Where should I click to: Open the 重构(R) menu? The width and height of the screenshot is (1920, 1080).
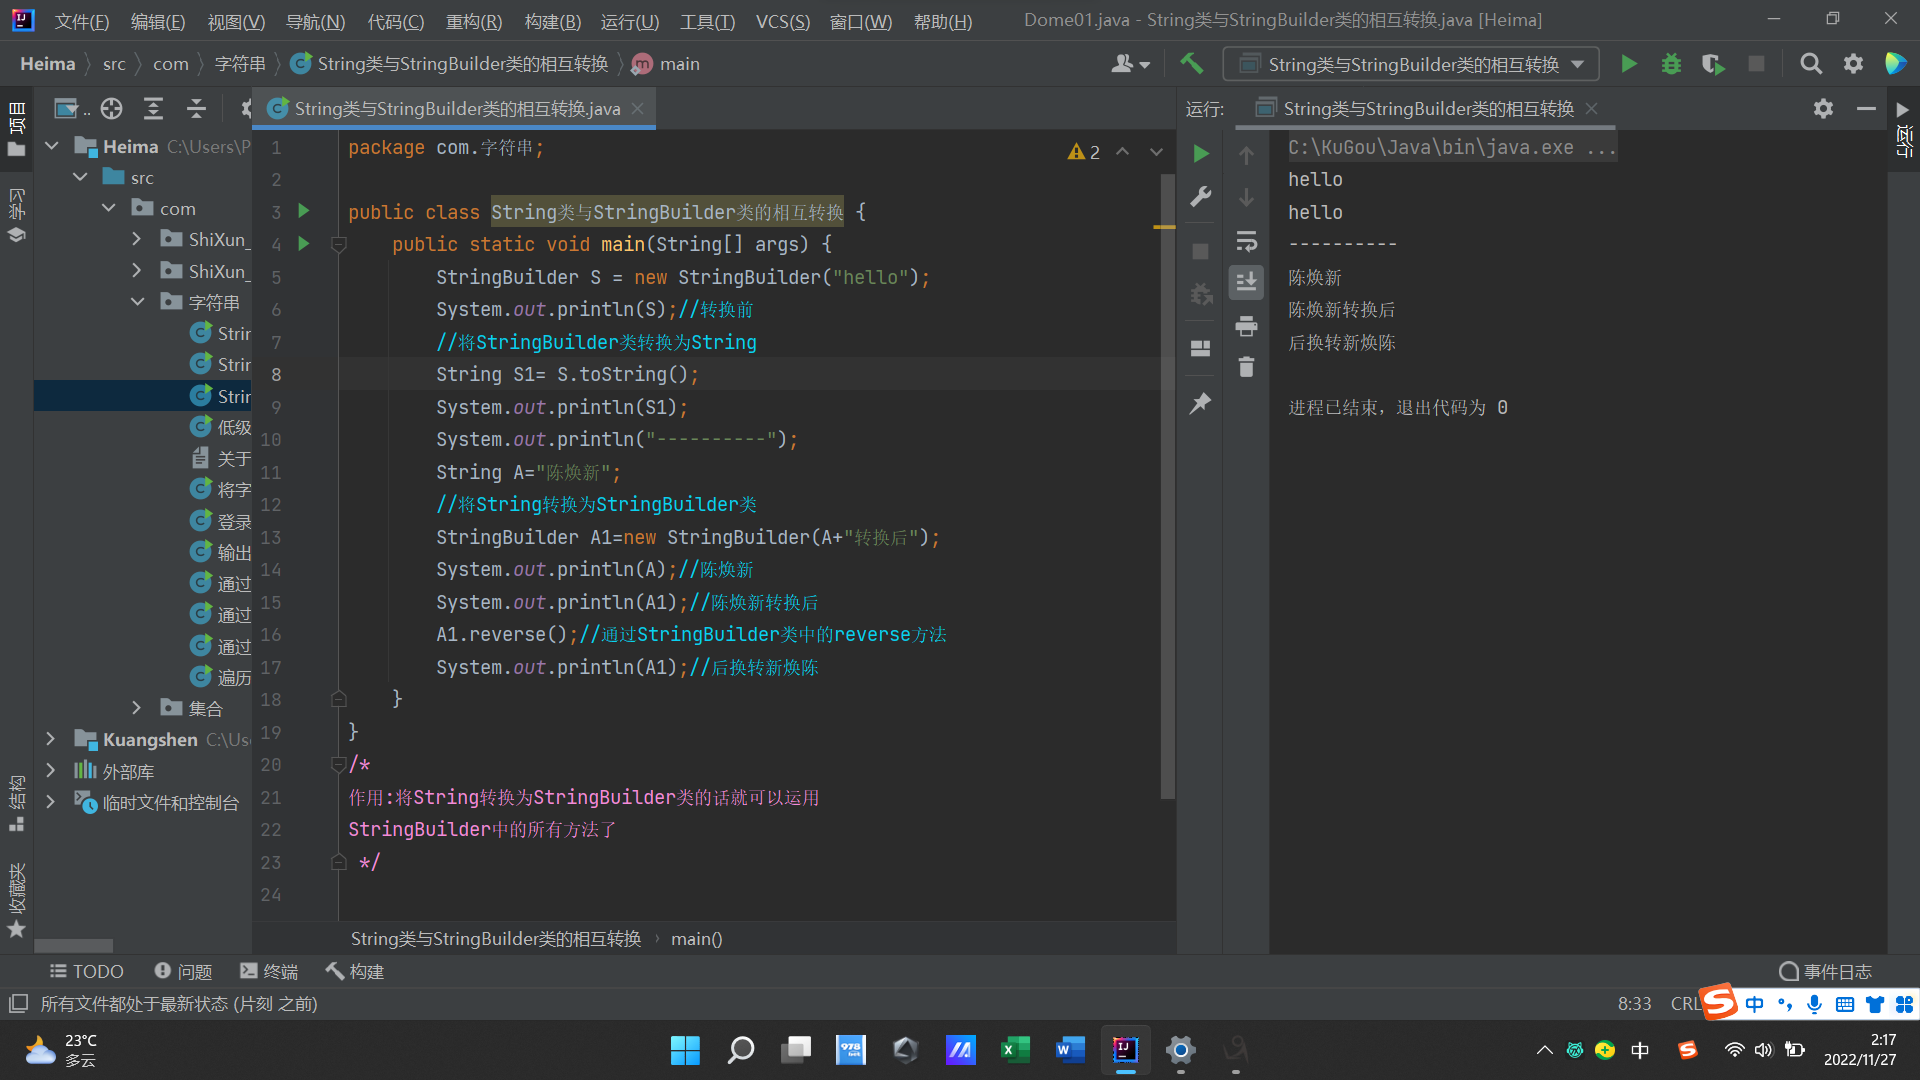point(474,21)
